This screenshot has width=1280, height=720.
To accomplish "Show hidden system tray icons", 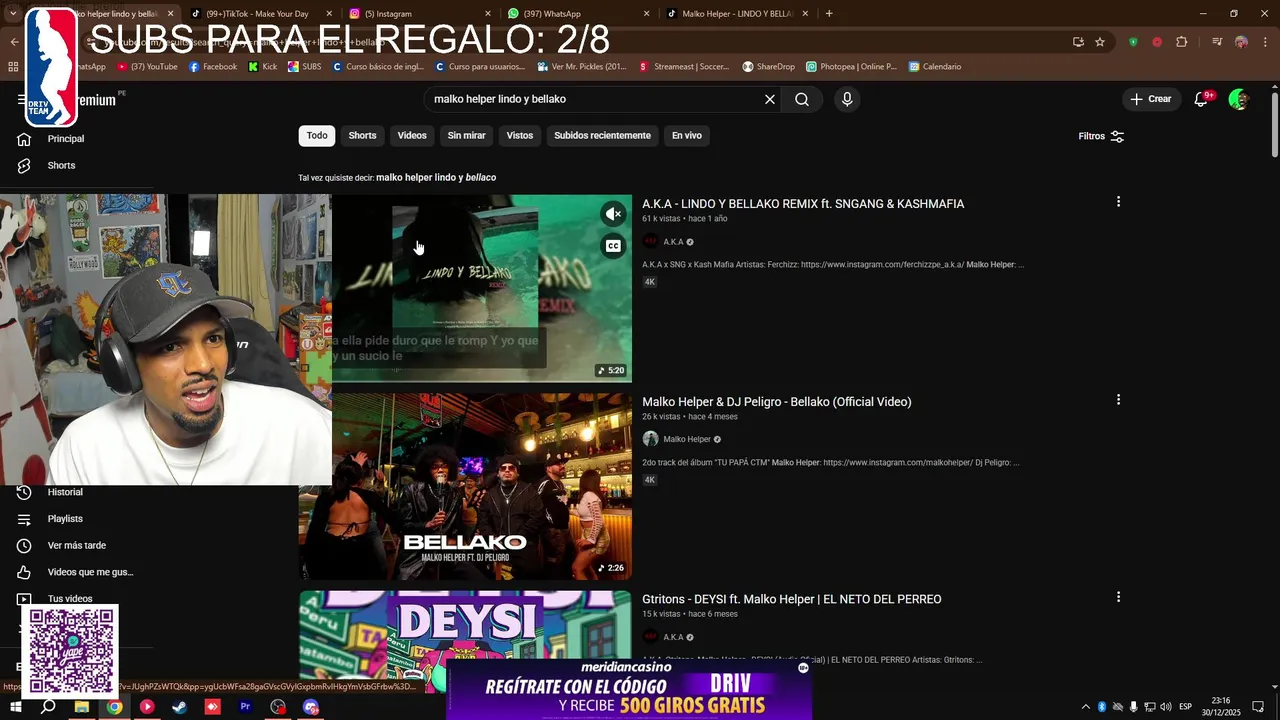I will (x=1086, y=707).
